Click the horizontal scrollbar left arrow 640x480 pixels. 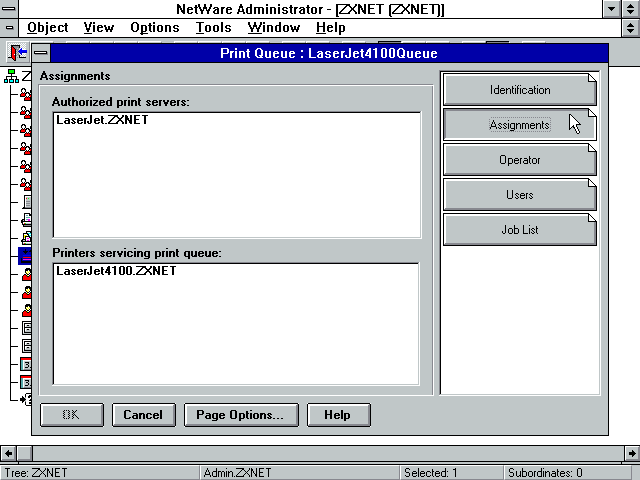[x=8, y=453]
